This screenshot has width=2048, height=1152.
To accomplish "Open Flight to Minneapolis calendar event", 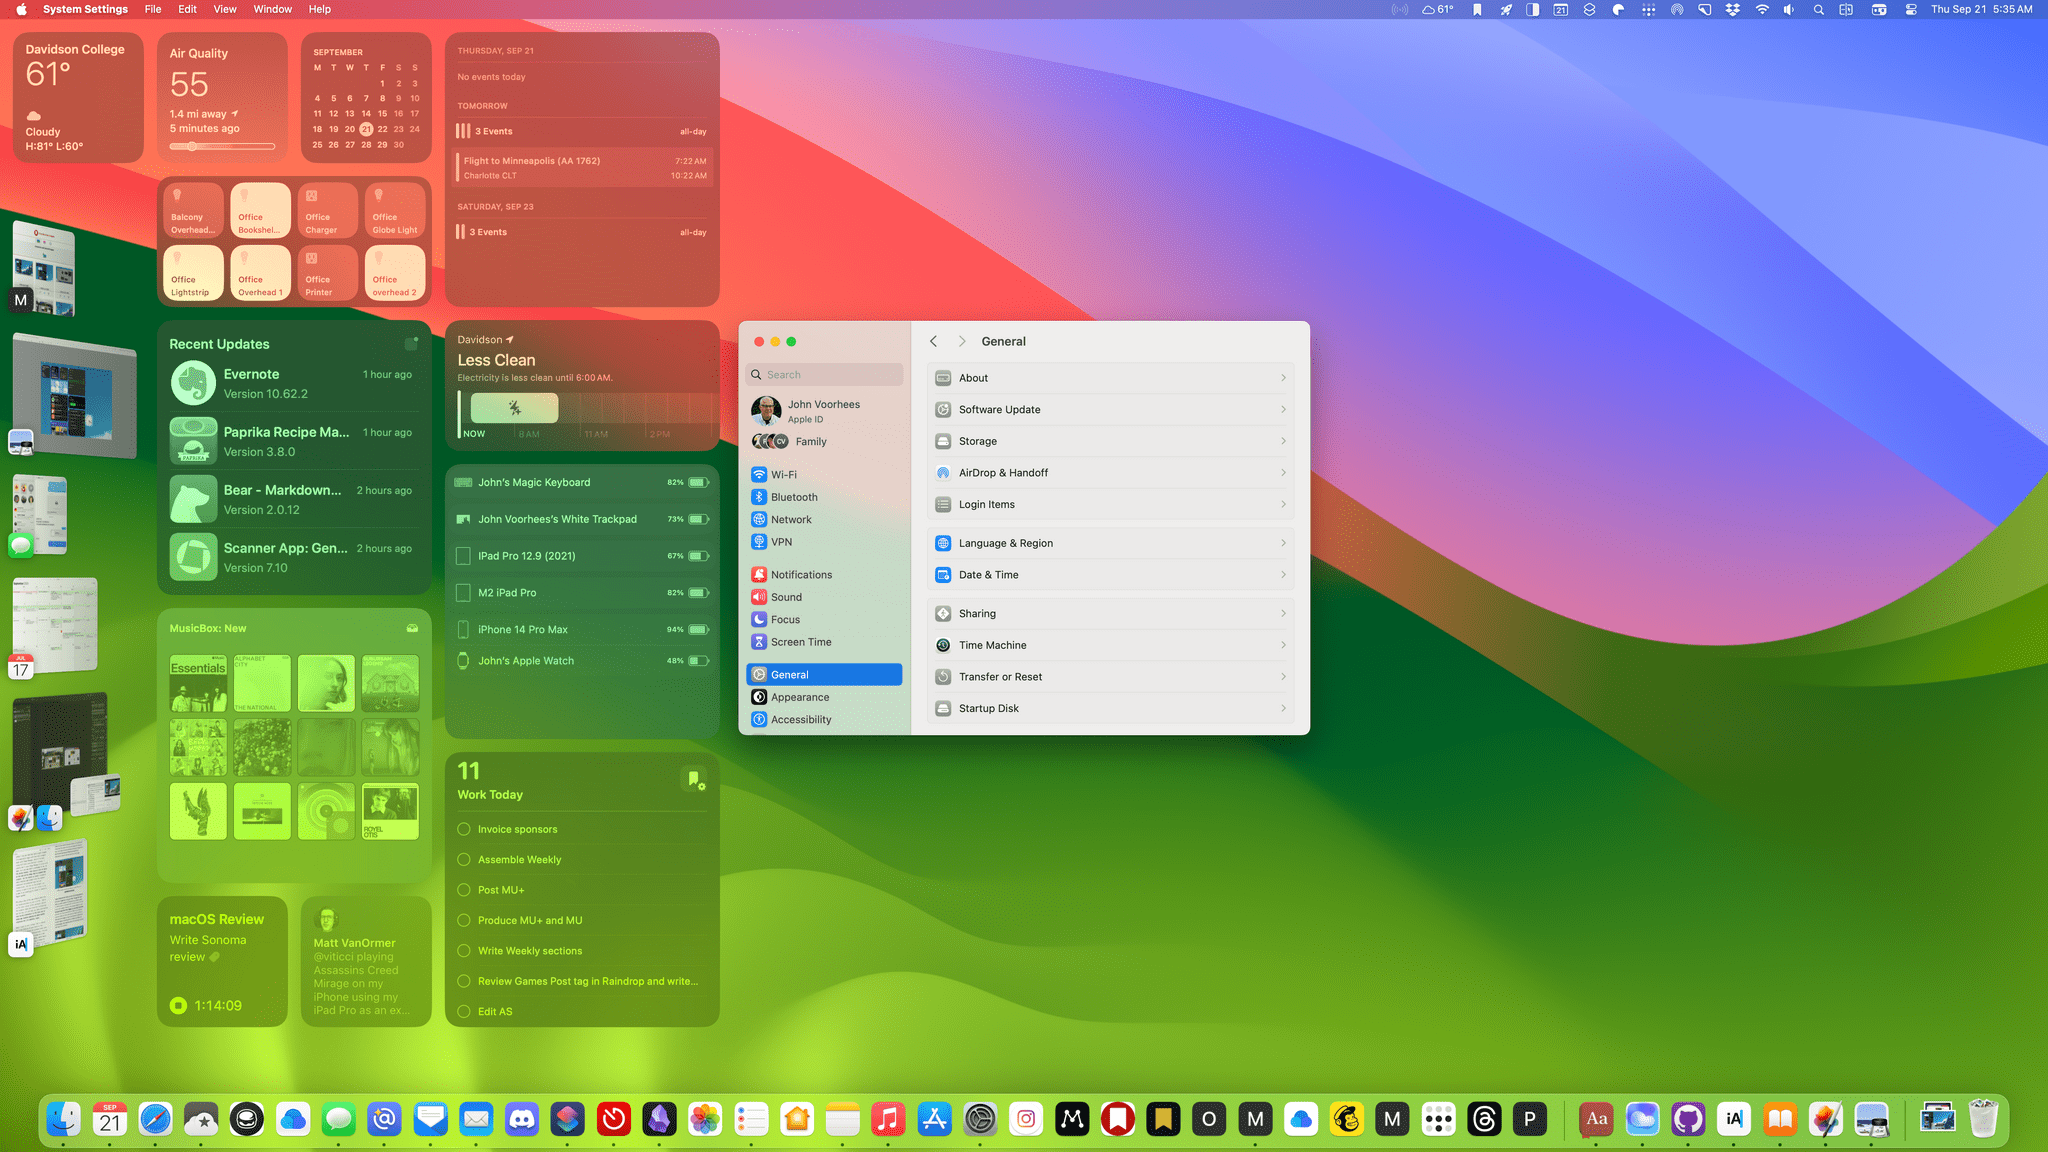I will tap(583, 168).
